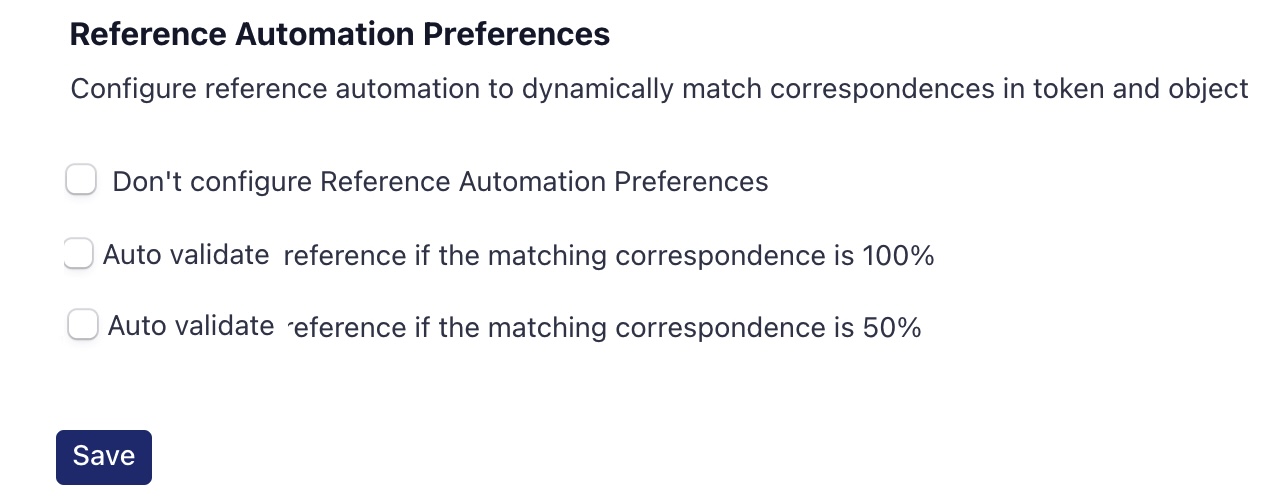
Task: Check the Don't configure Reference Automation Preferences checkbox
Action: pyautogui.click(x=81, y=181)
